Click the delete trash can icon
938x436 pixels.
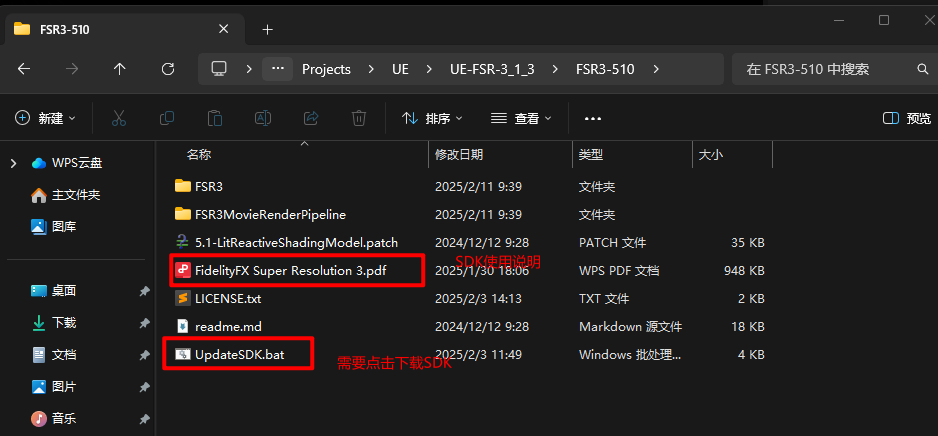coord(359,118)
